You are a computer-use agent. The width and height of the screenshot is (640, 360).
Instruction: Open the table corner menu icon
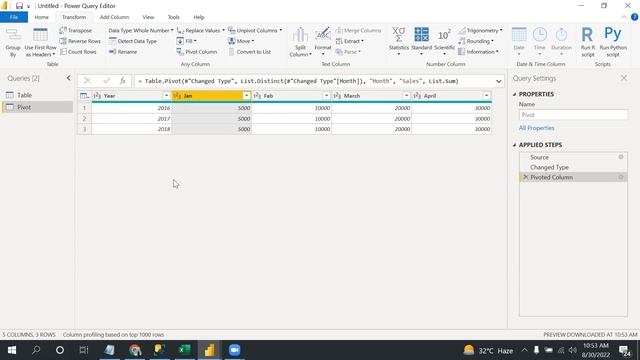[x=84, y=96]
